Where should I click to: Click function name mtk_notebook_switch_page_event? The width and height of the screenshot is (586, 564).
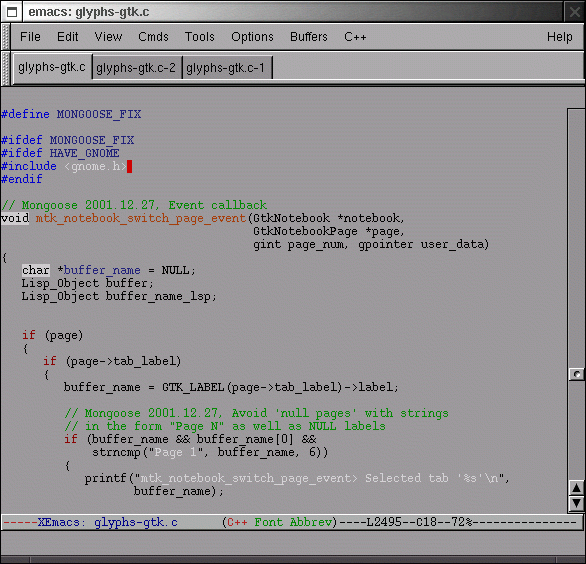(x=141, y=218)
